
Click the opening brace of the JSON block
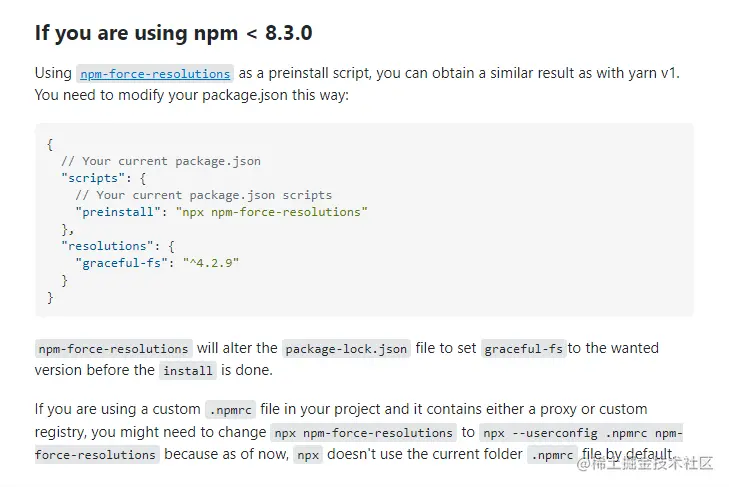coord(50,144)
